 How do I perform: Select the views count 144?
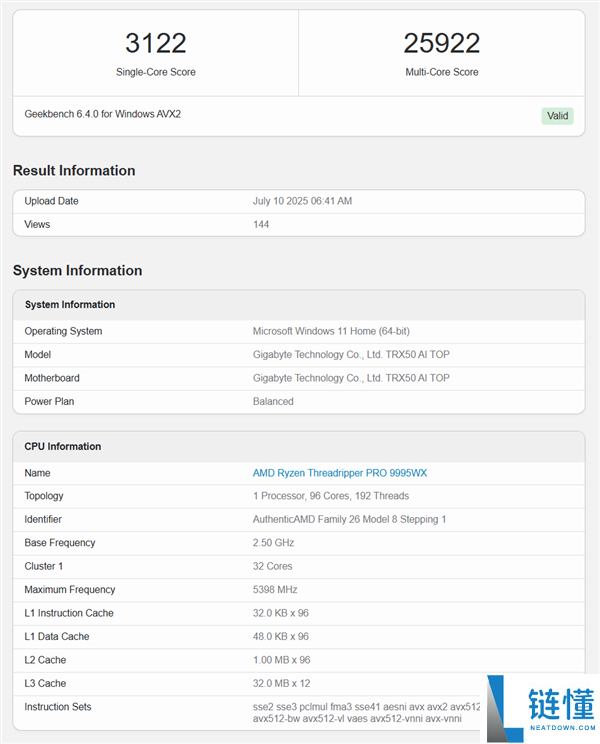pyautogui.click(x=261, y=224)
